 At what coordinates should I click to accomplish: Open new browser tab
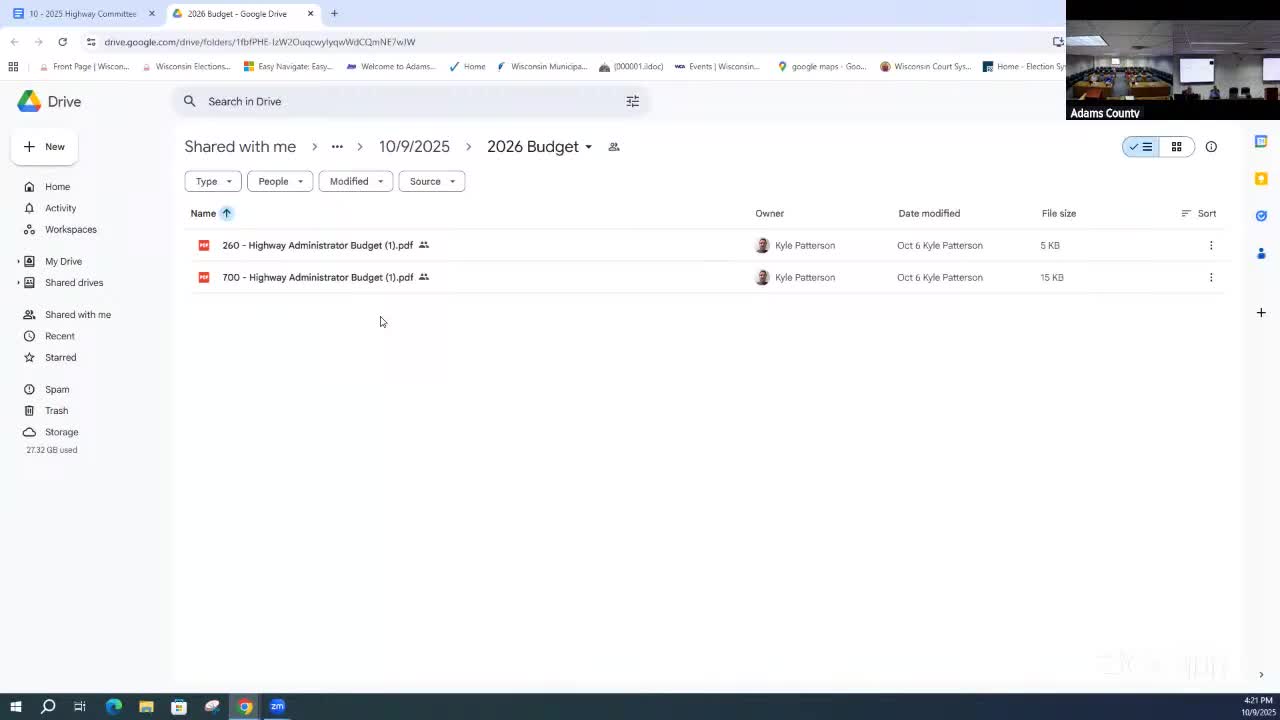[x=334, y=14]
